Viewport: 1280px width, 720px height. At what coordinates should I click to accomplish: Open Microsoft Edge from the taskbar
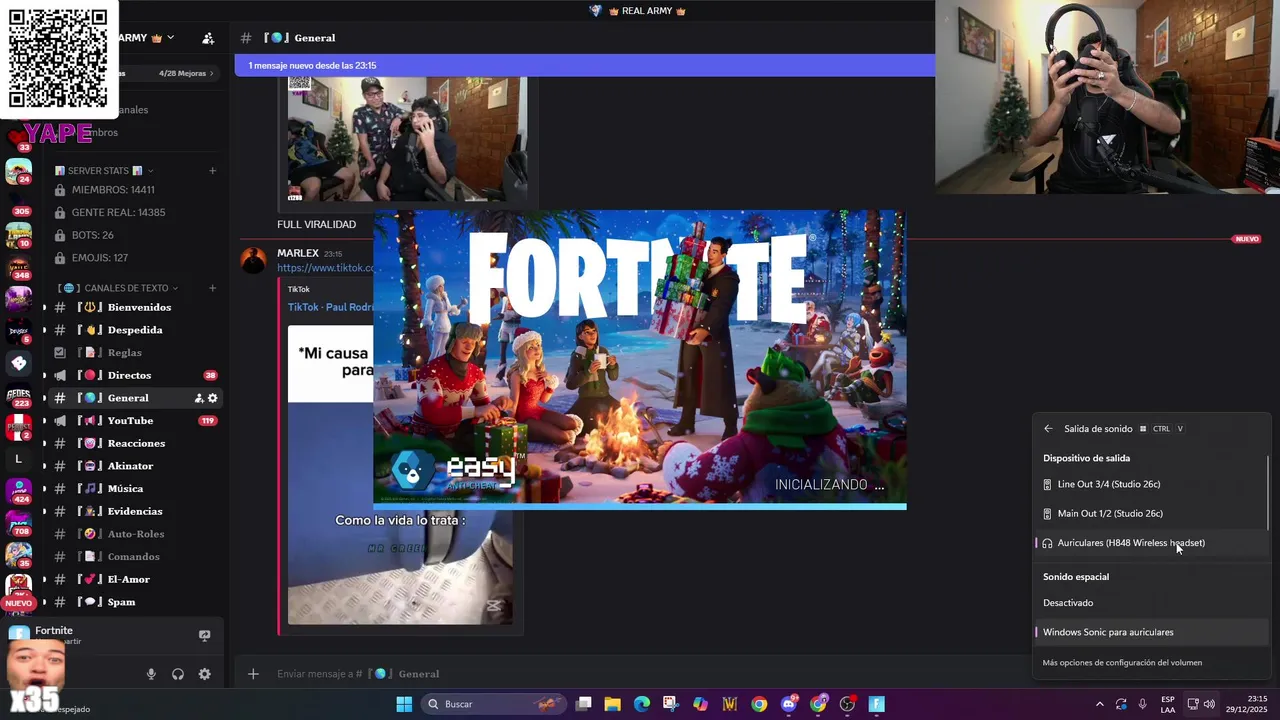click(x=642, y=704)
